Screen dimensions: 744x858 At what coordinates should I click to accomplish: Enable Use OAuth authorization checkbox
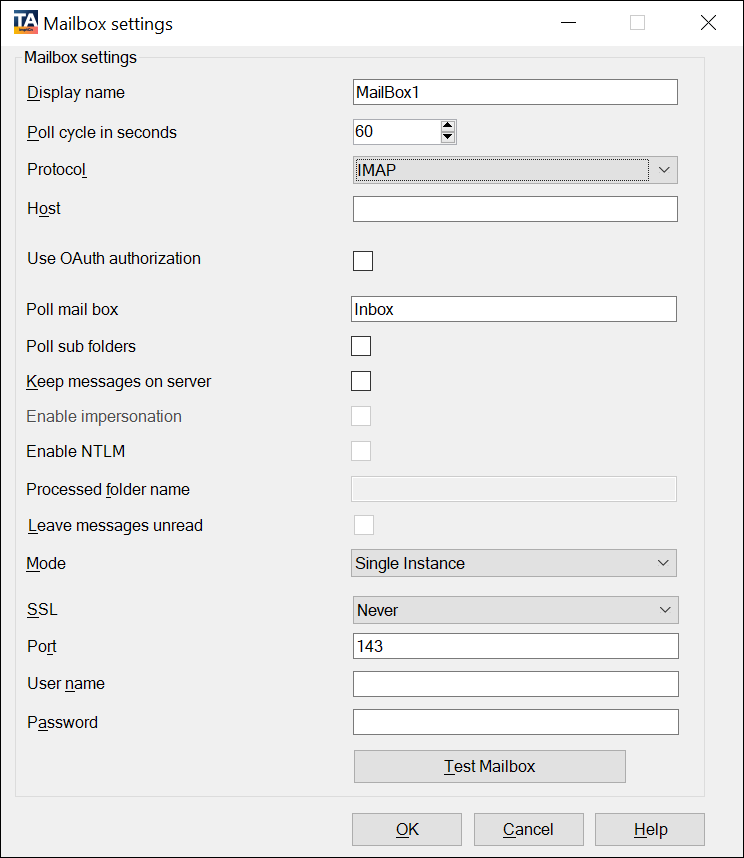pos(363,261)
